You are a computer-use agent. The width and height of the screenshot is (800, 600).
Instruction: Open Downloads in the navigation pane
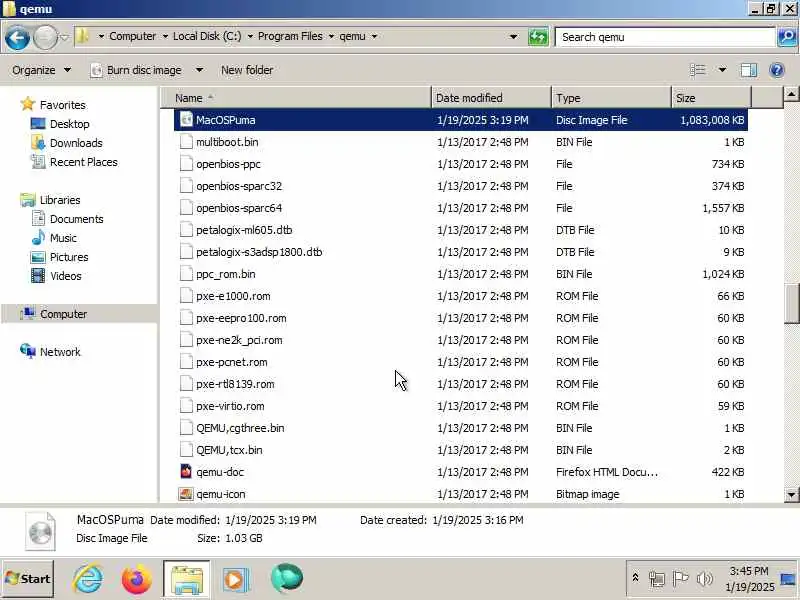[x=76, y=143]
